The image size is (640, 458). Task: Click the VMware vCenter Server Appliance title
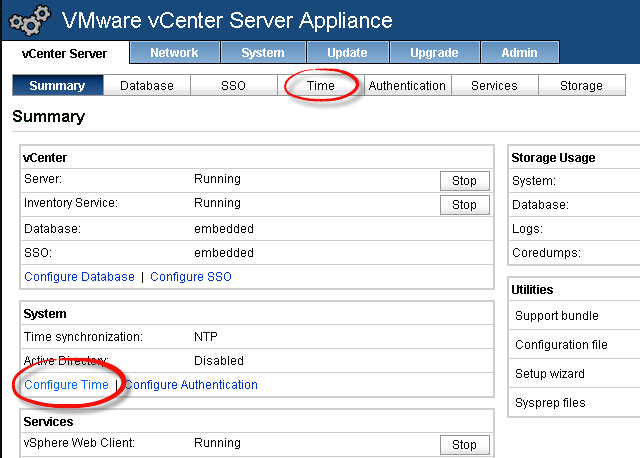227,20
